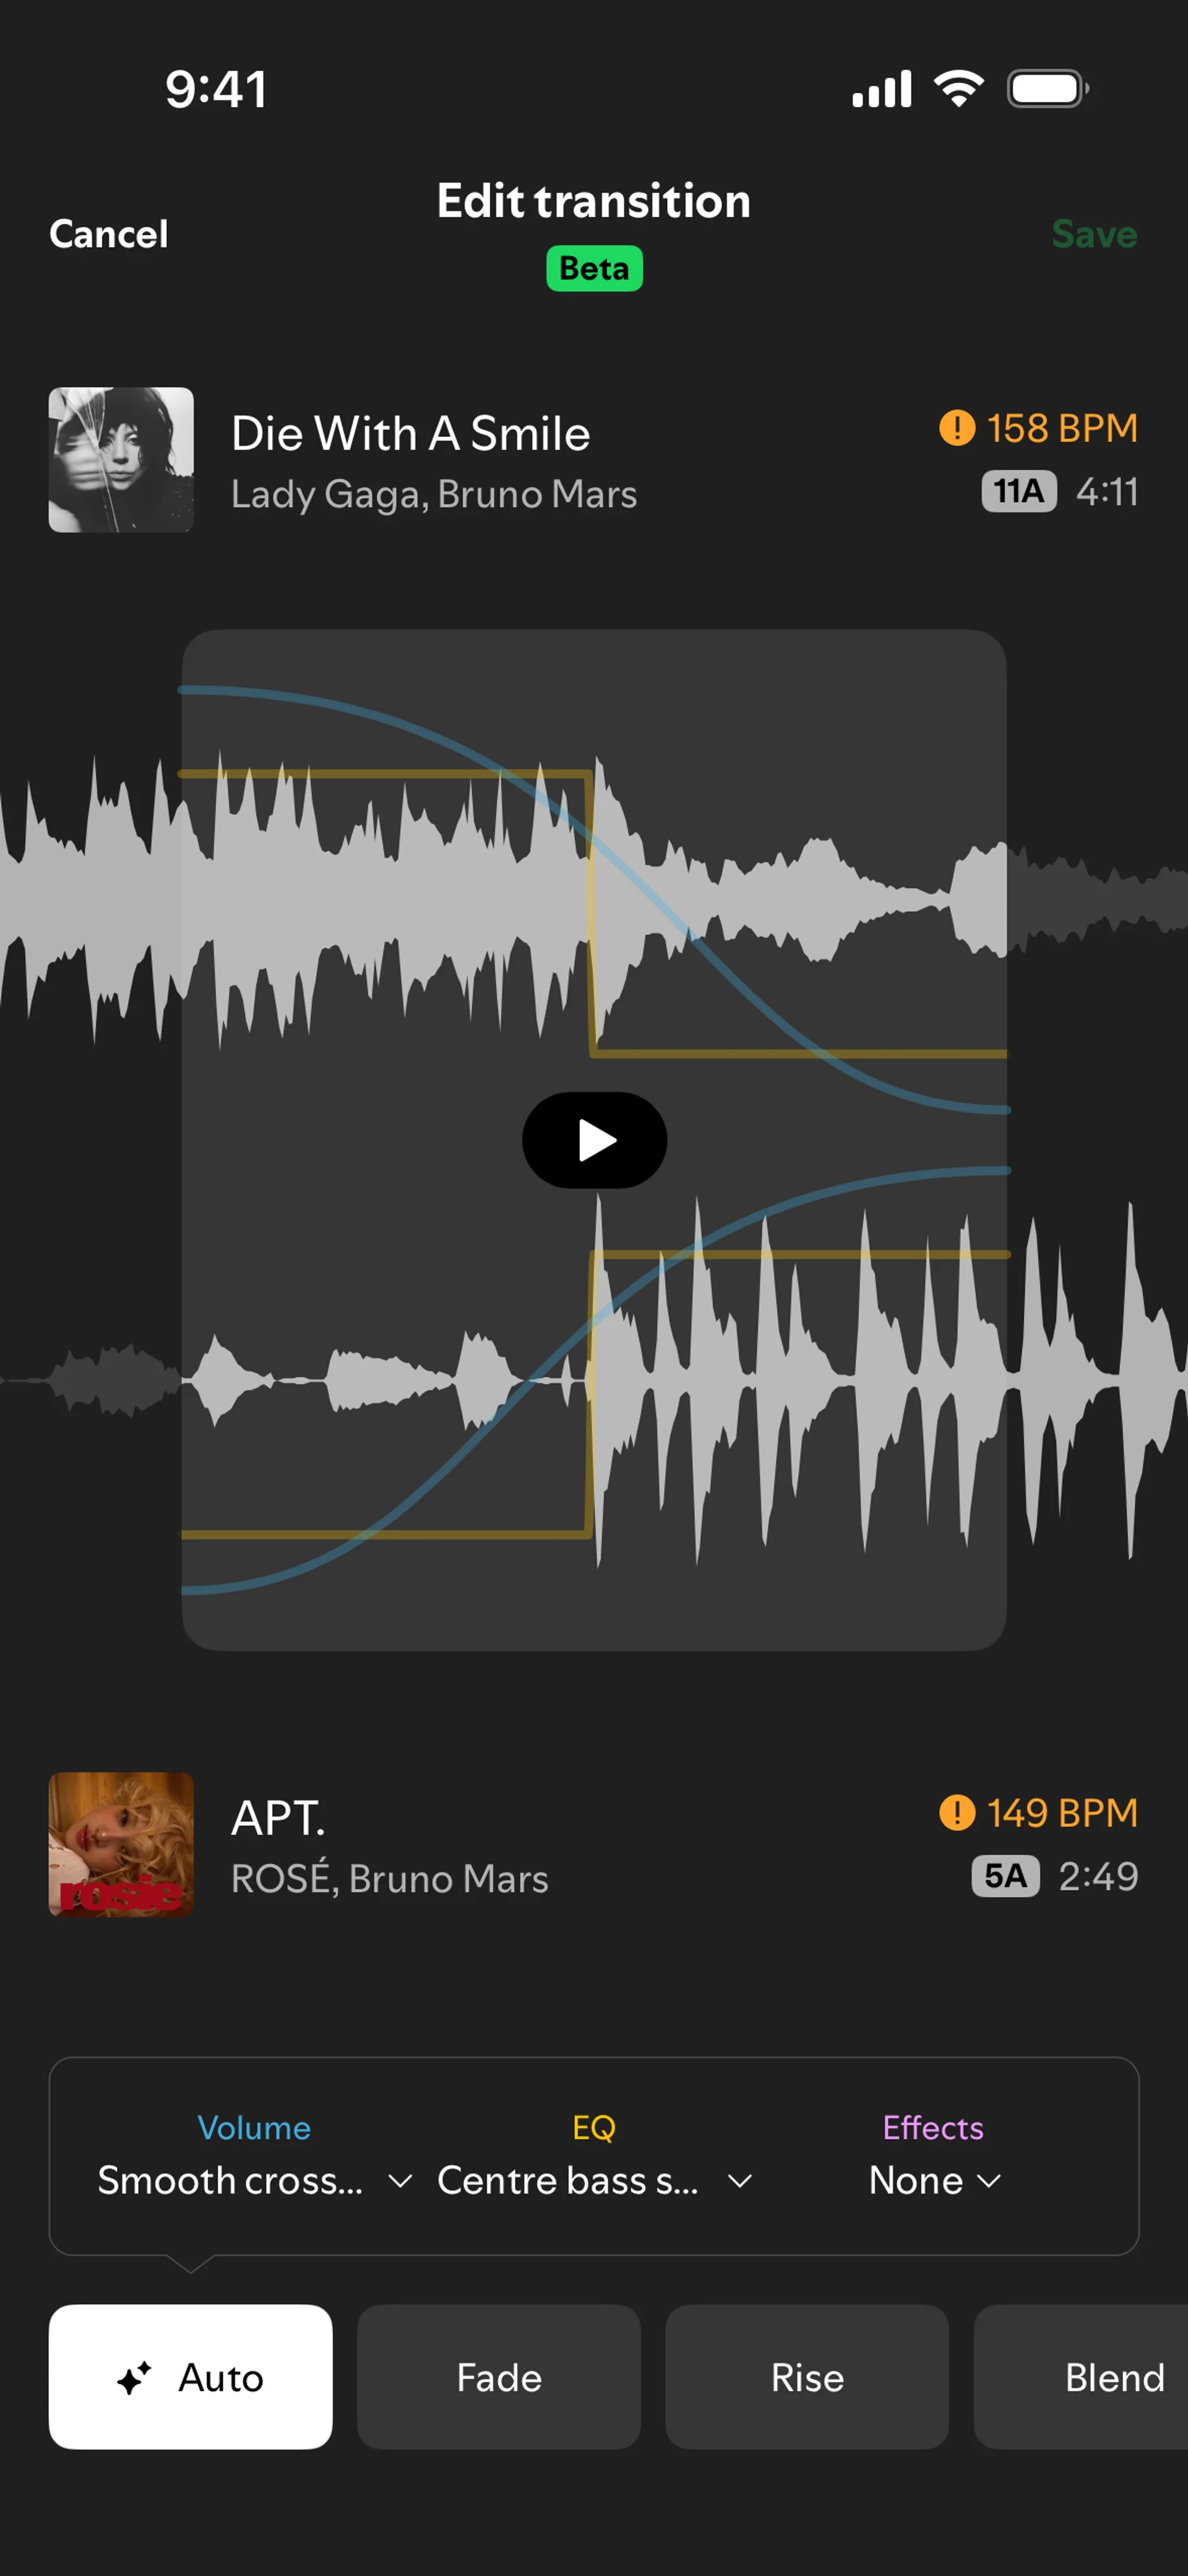1188x2576 pixels.
Task: Select the Fade transition preset
Action: coord(499,2376)
